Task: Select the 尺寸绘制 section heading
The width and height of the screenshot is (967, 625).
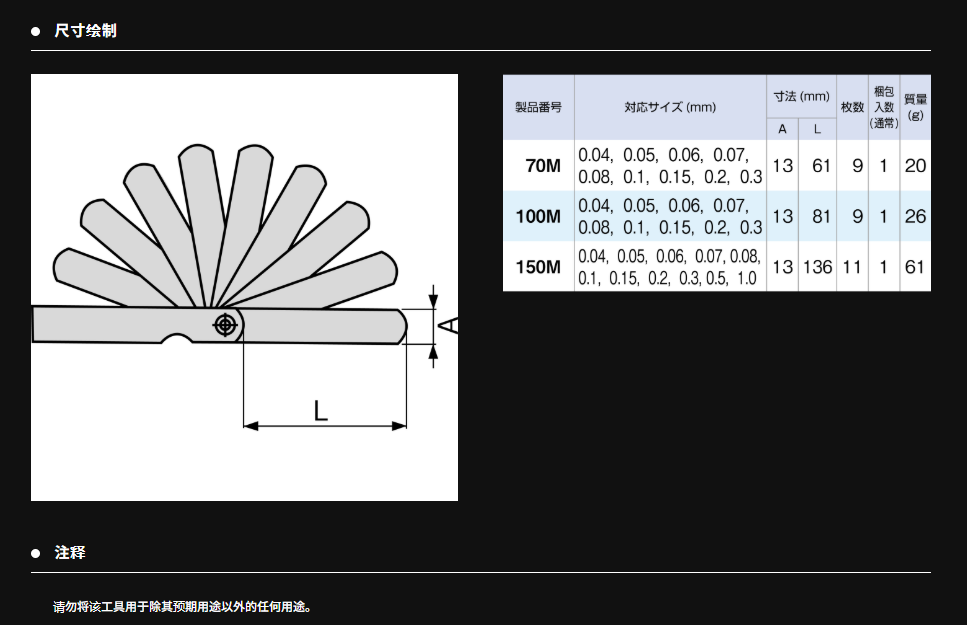Action: (85, 31)
